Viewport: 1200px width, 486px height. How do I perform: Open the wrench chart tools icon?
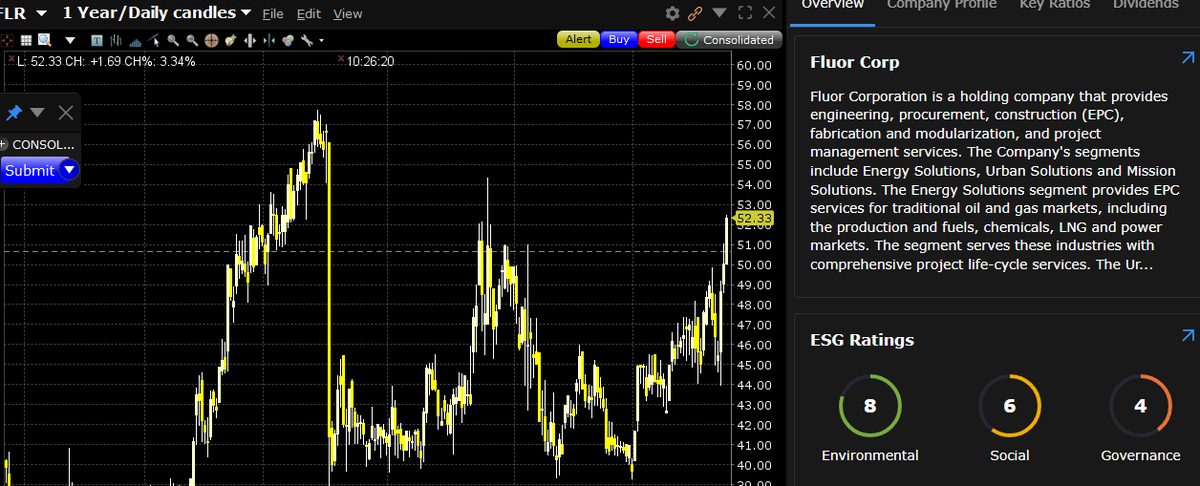(x=307, y=40)
